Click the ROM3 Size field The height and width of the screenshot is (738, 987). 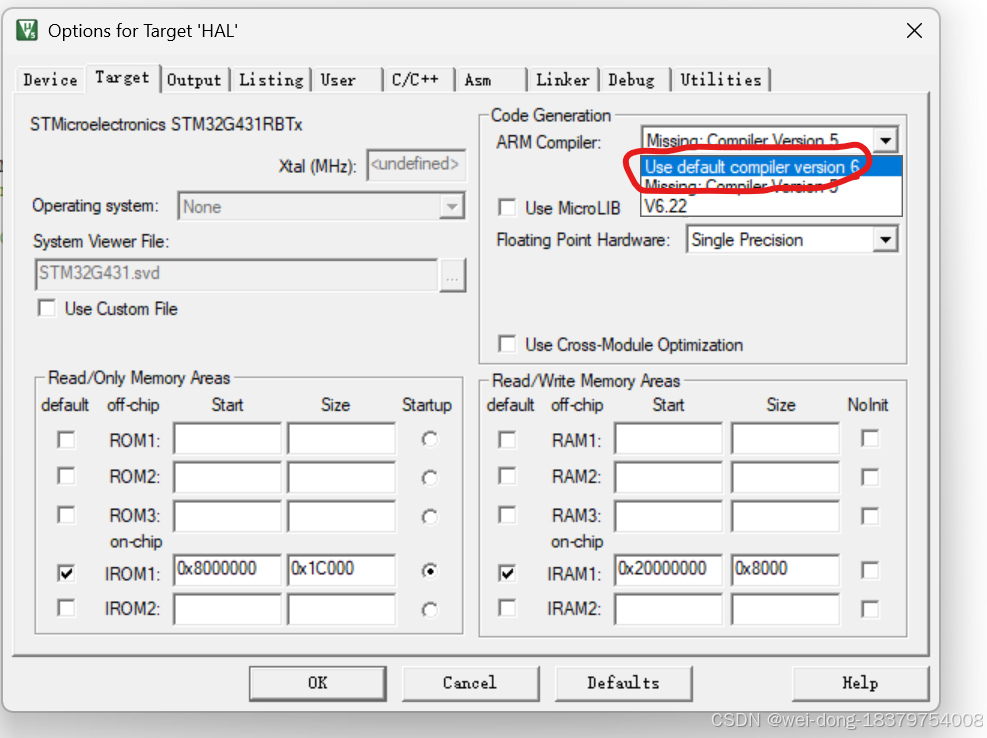tap(341, 516)
